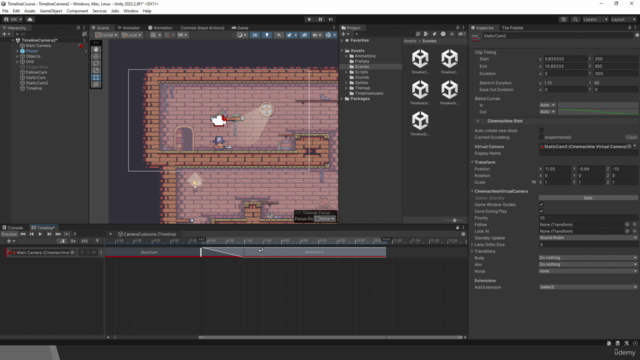
Task: Play the Timeline preview
Action: [x=40, y=234]
